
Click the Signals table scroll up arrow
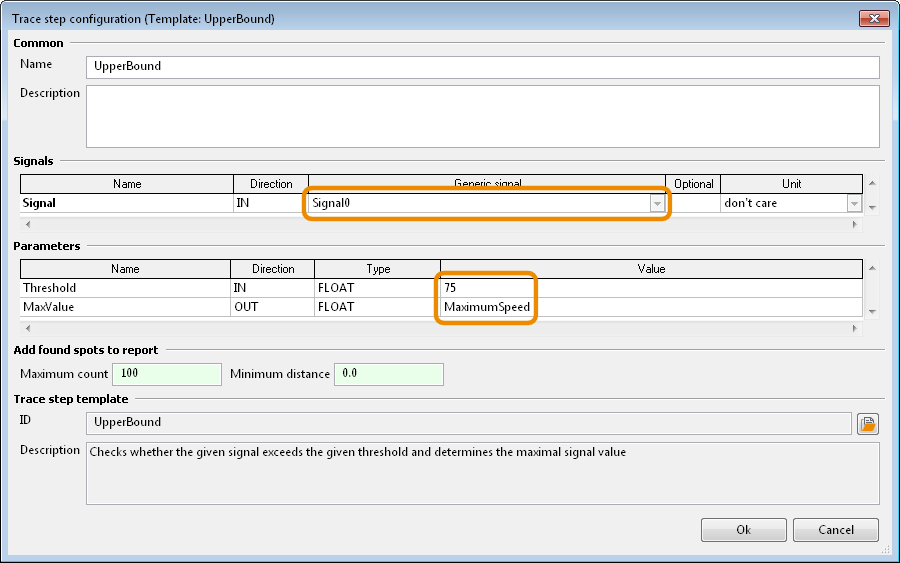(x=872, y=183)
